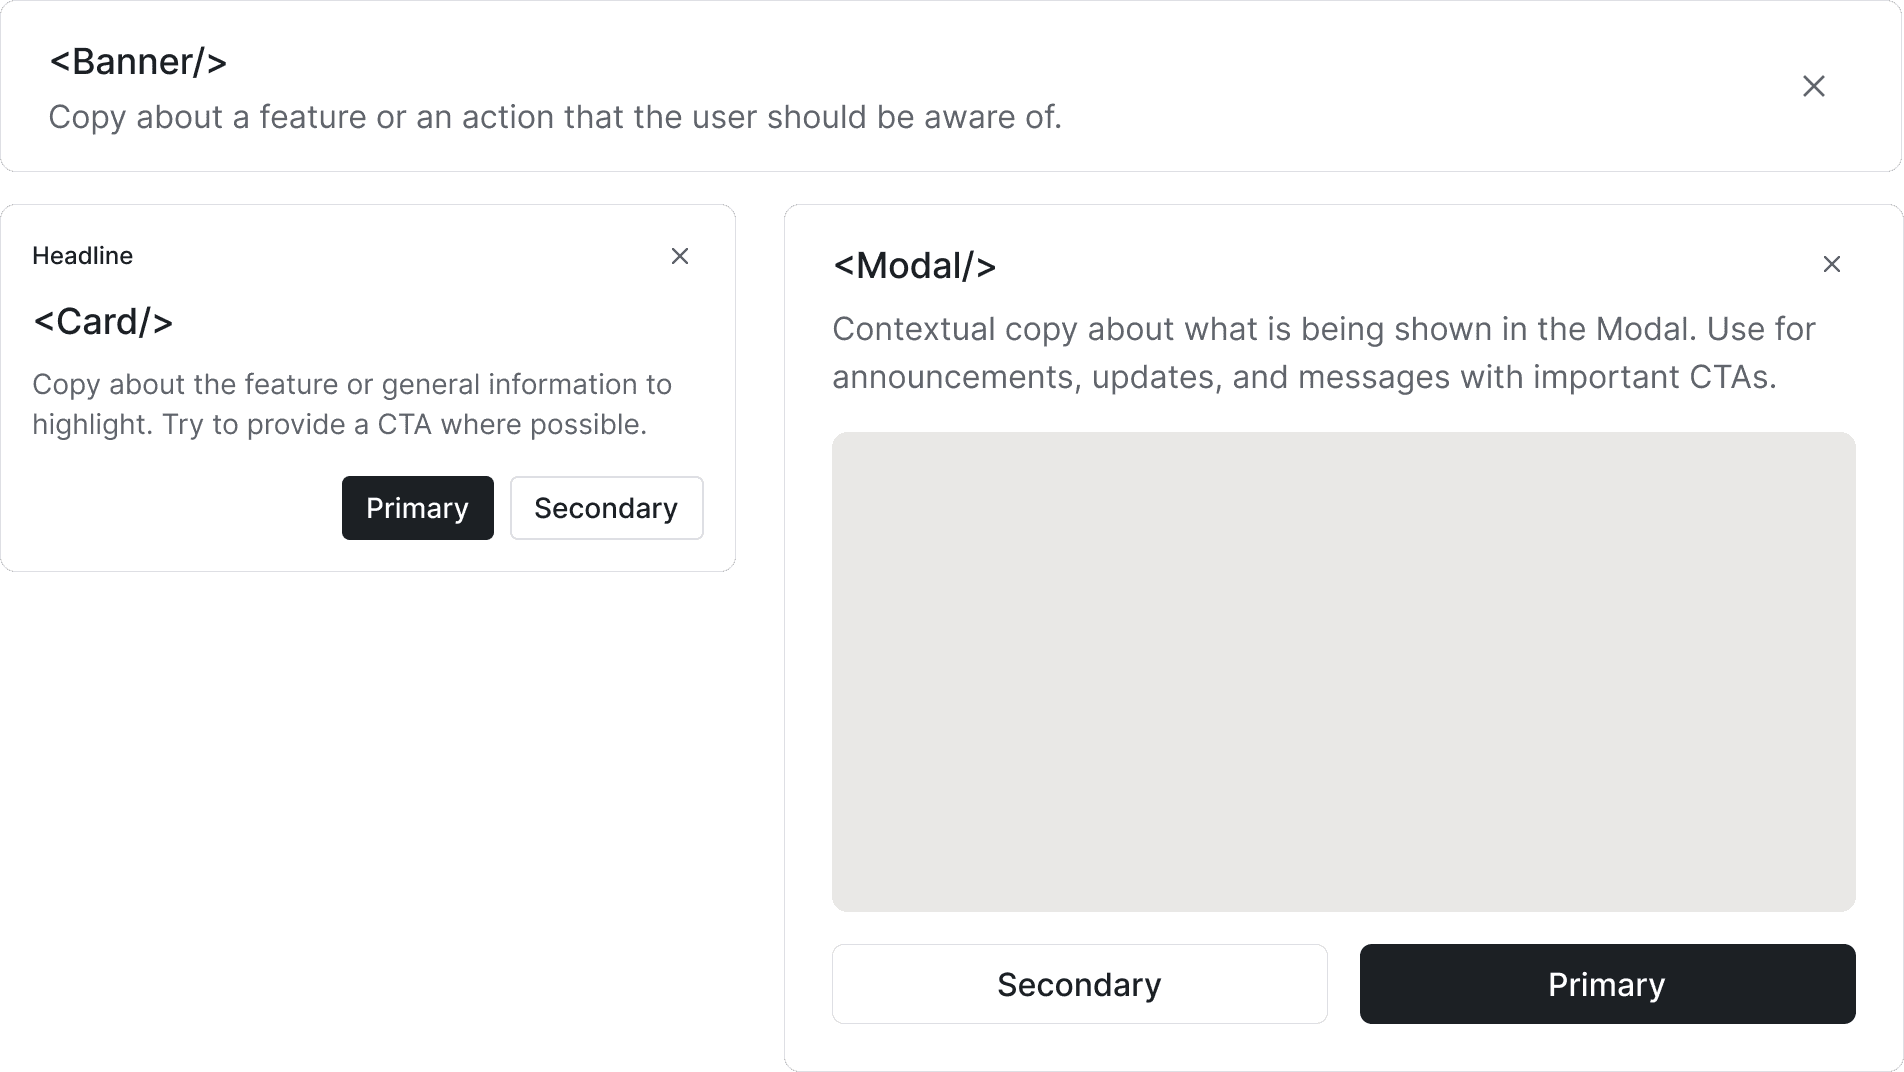Click the Card body copy text
Screen dimensions: 1904x1072
[352, 404]
